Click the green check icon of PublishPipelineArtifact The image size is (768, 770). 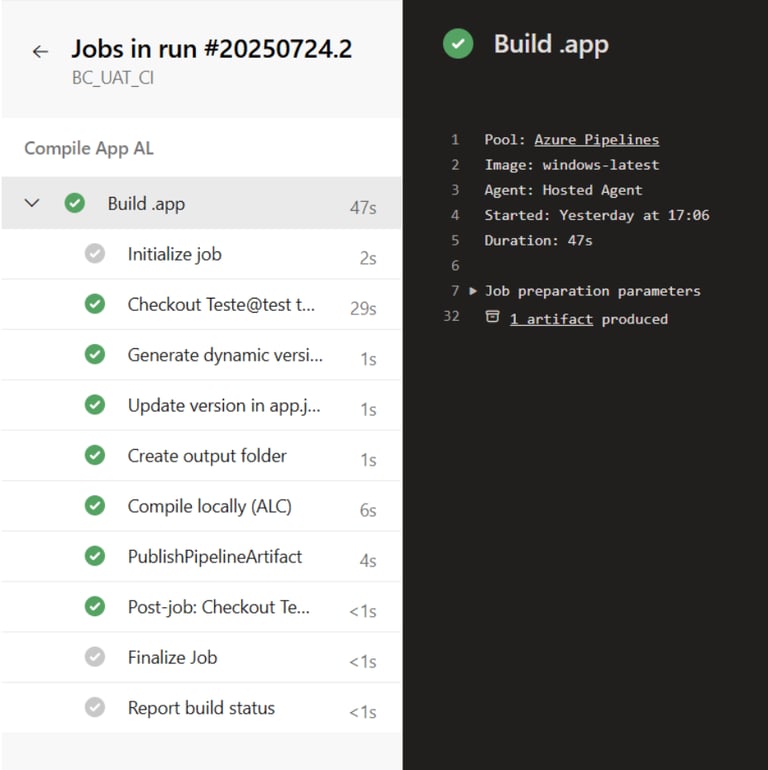pyautogui.click(x=95, y=556)
